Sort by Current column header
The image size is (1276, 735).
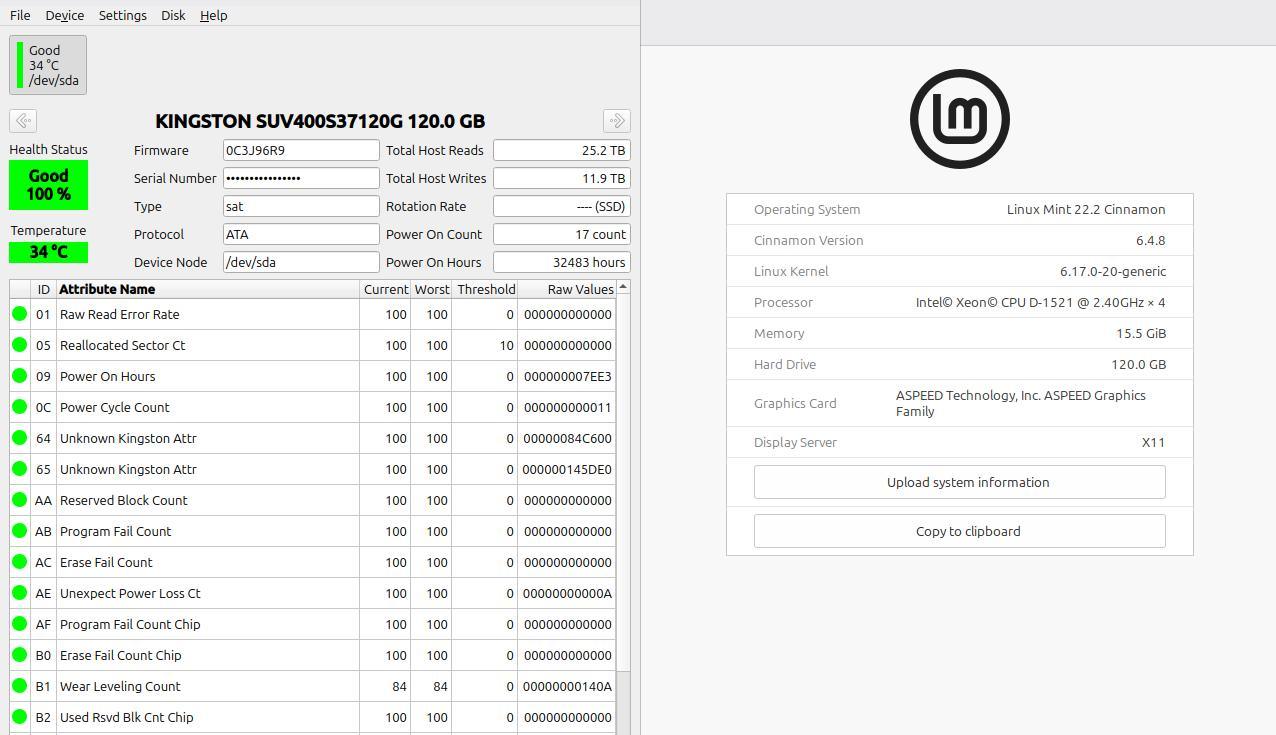(x=385, y=289)
